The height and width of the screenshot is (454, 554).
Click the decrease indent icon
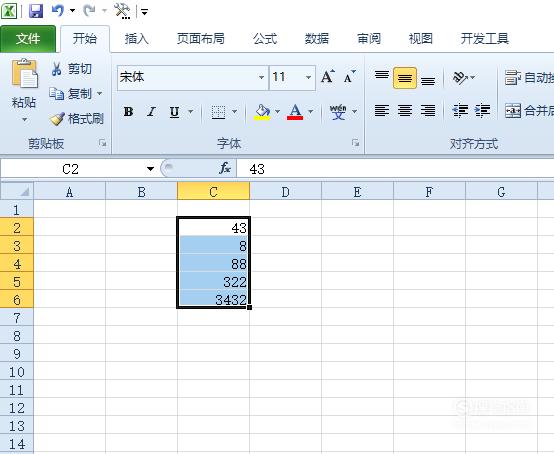[x=461, y=111]
